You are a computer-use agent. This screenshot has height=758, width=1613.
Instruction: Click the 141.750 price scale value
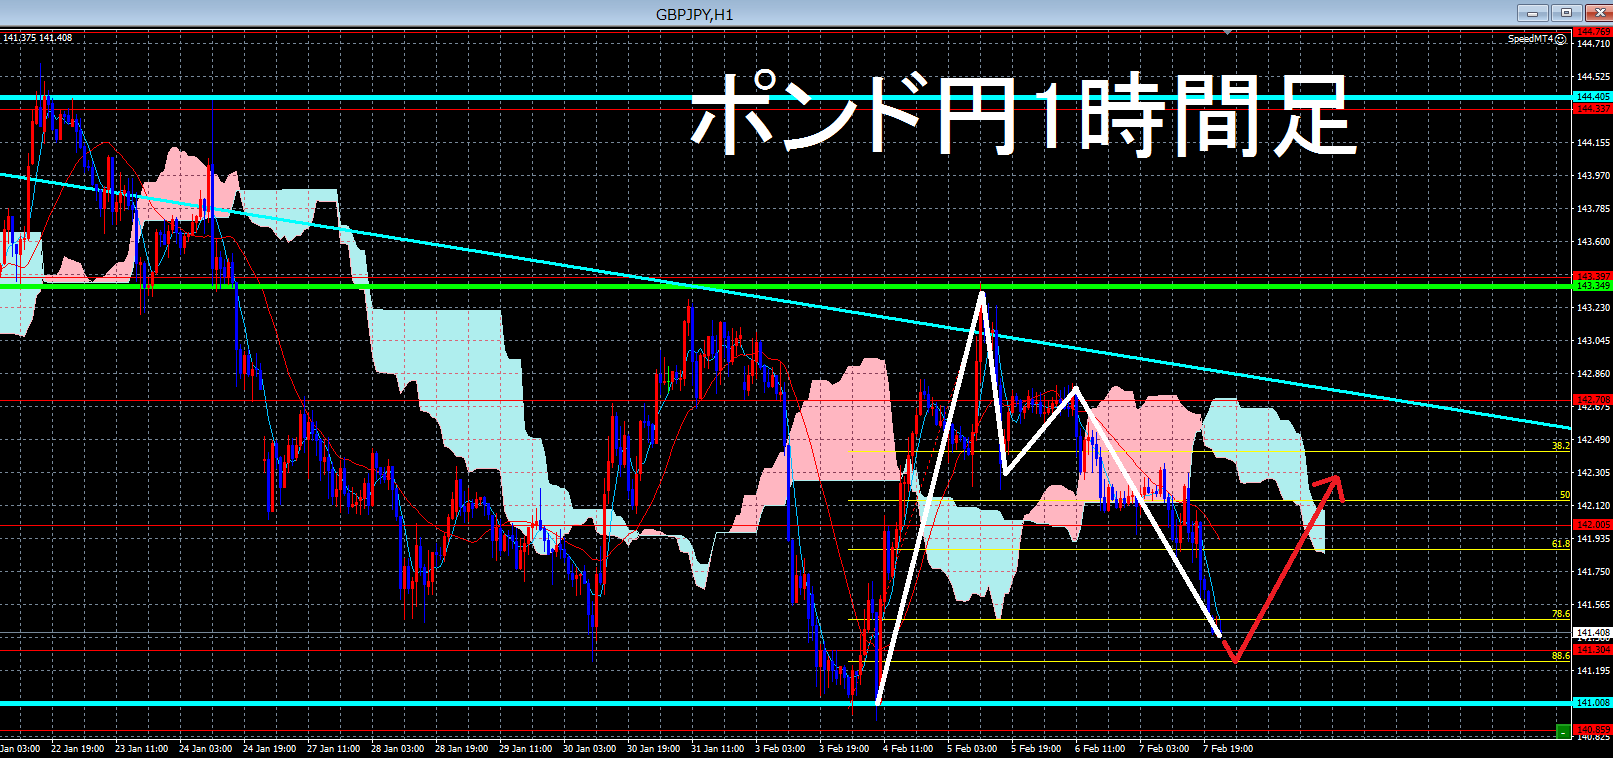(1593, 572)
